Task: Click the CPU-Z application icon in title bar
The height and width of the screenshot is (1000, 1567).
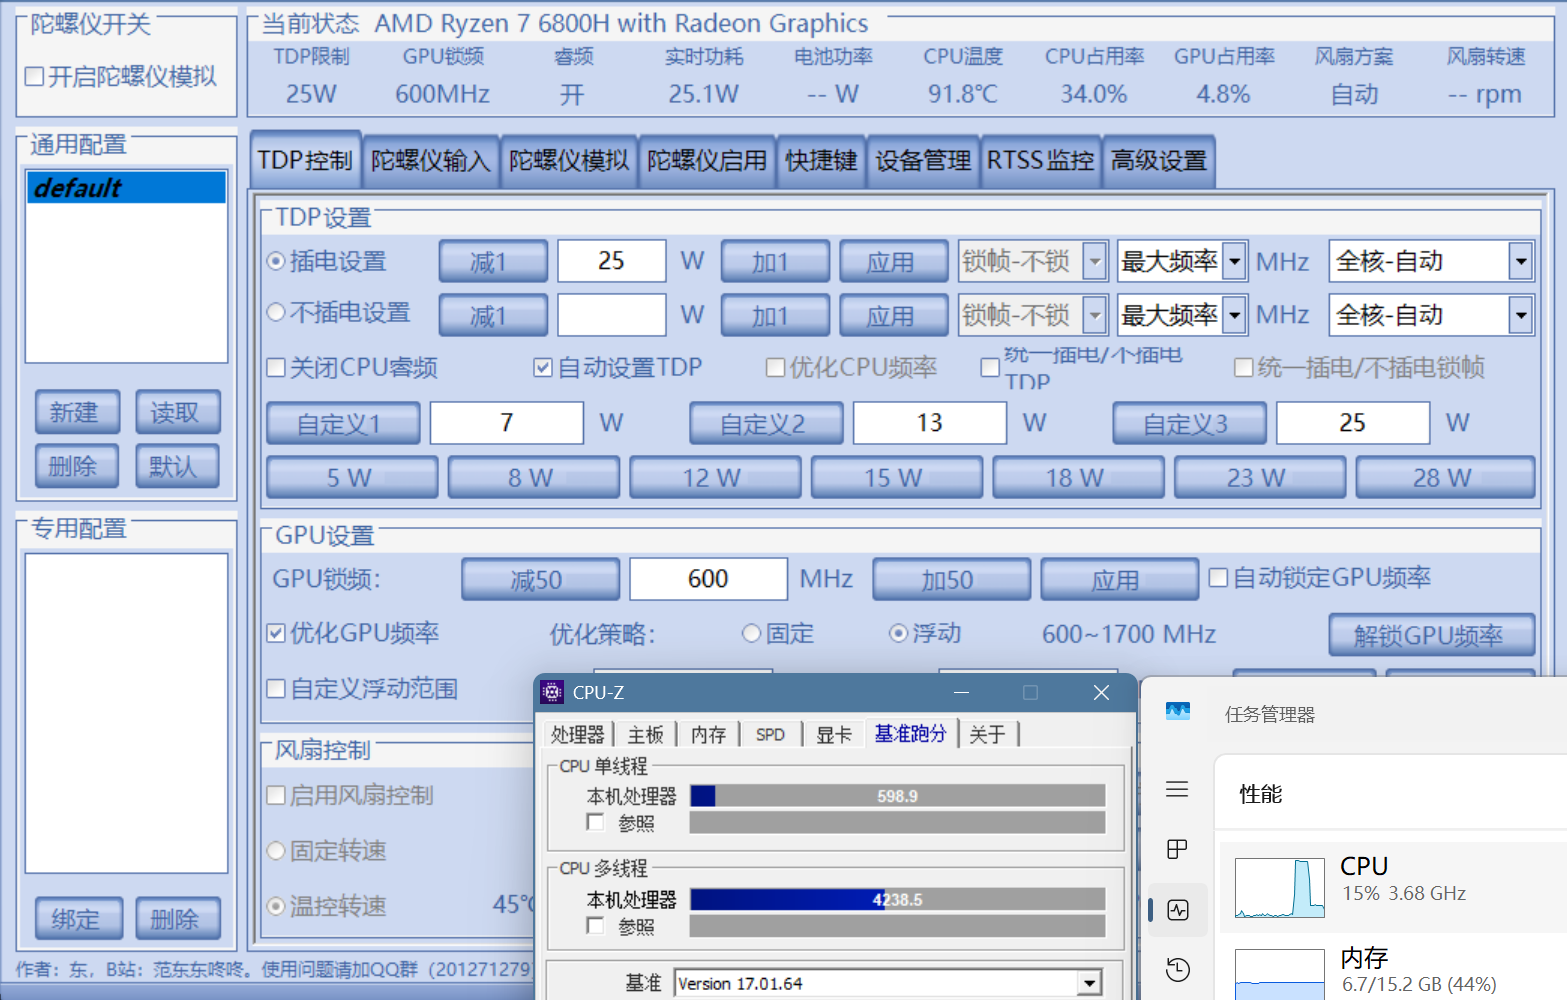Action: (x=552, y=692)
